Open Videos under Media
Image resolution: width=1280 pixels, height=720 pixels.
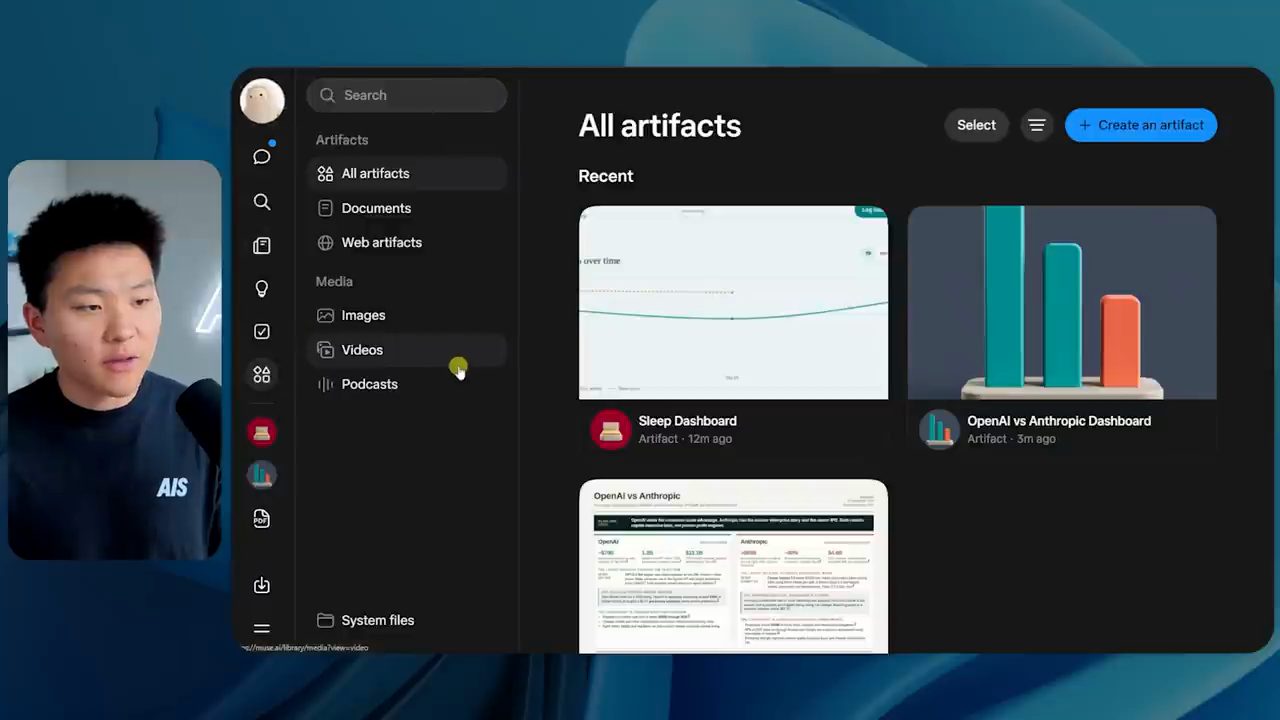click(x=407, y=349)
